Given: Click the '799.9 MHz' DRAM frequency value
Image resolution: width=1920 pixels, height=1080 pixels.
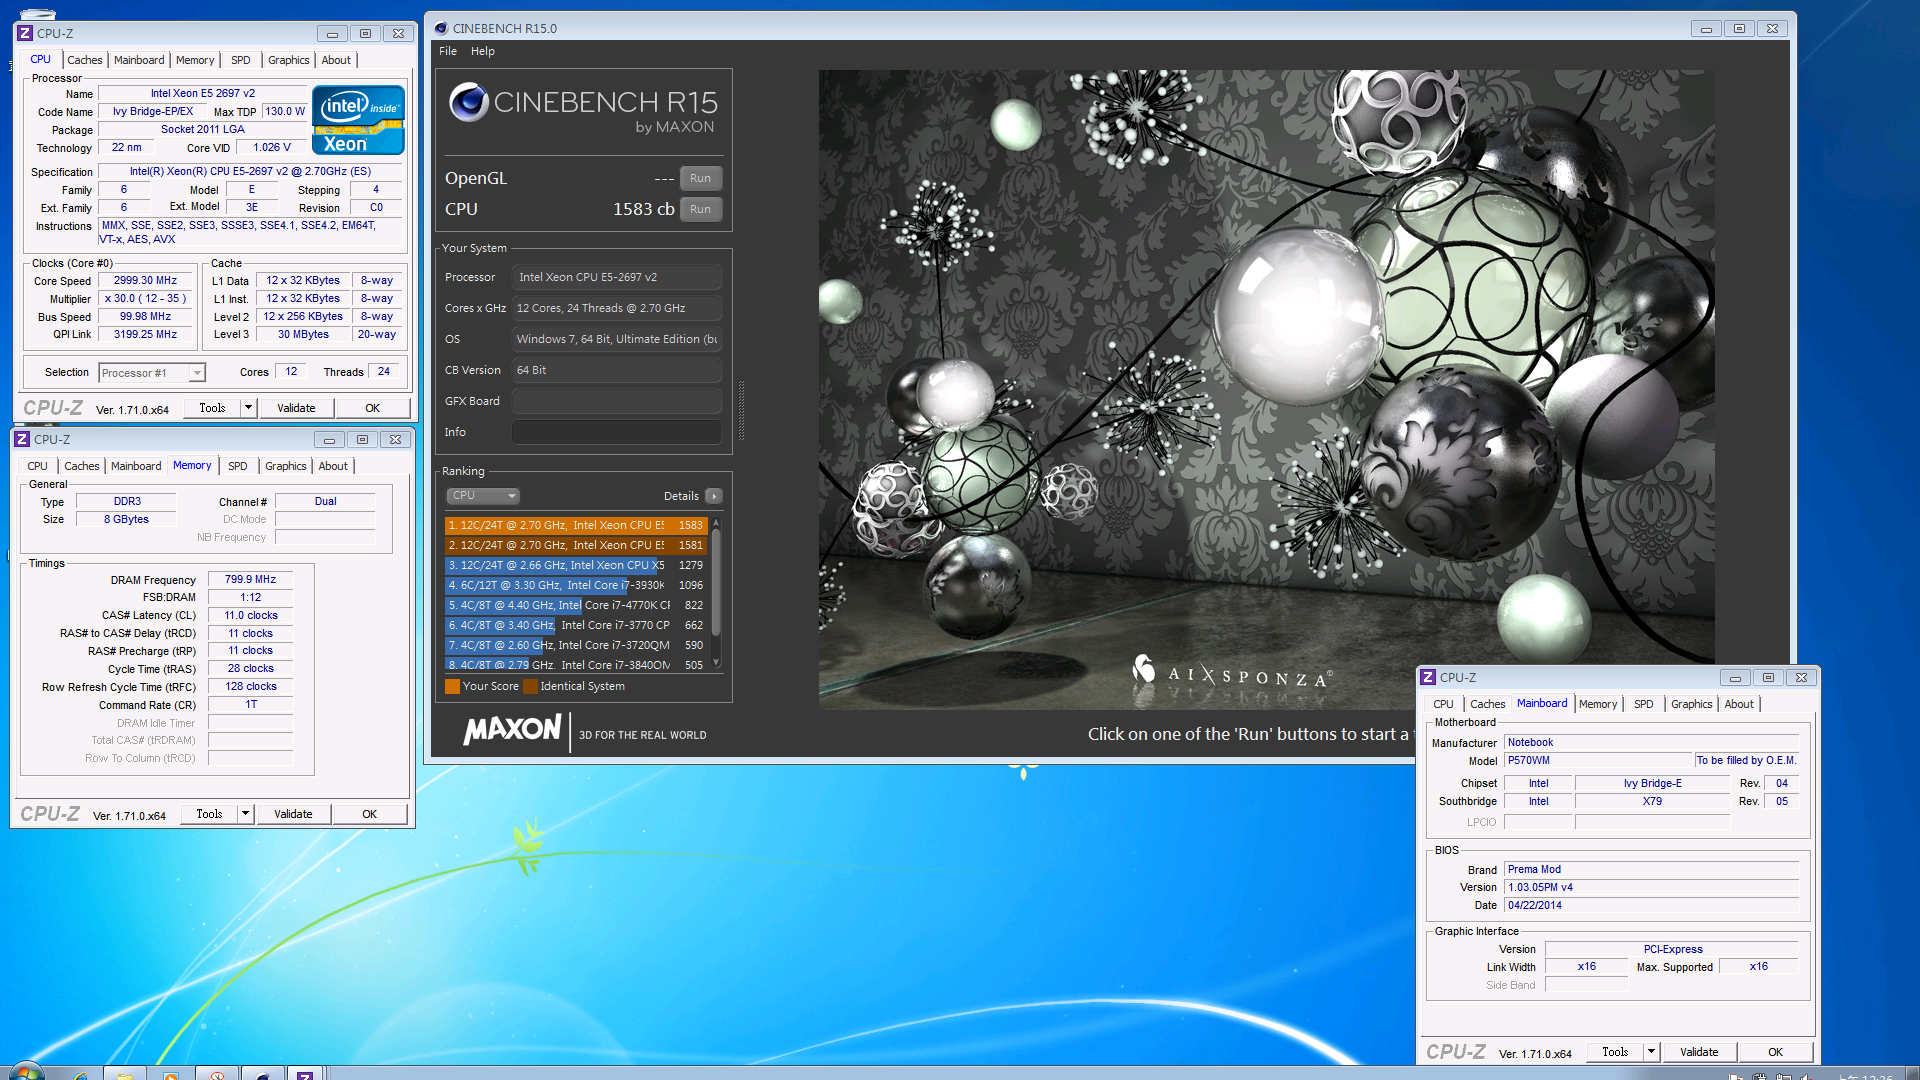Looking at the screenshot, I should 250,579.
